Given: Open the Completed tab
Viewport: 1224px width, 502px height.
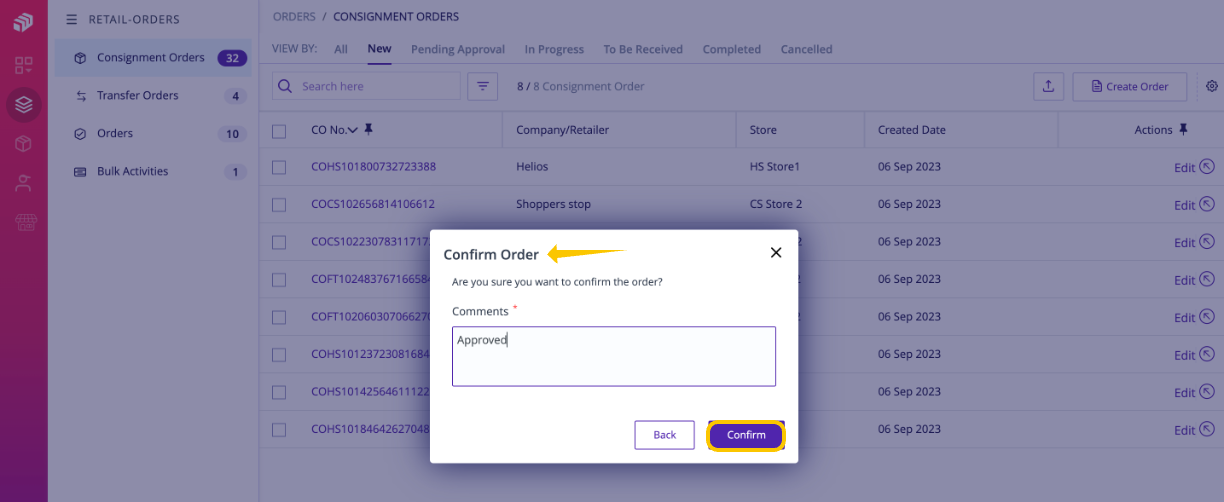Looking at the screenshot, I should point(731,49).
